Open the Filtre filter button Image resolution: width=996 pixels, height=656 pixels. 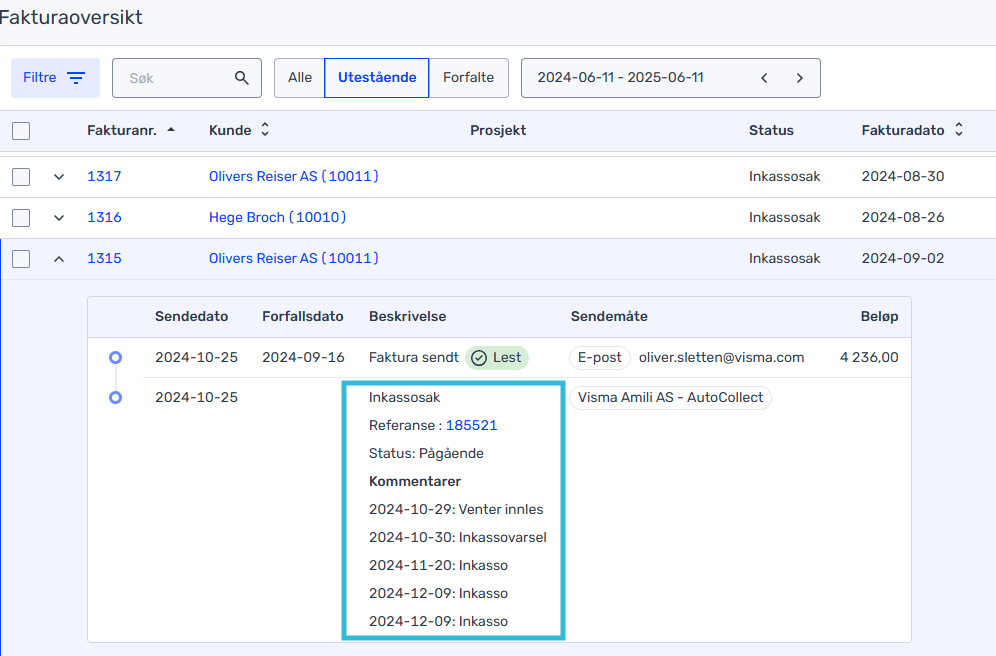pyautogui.click(x=55, y=78)
